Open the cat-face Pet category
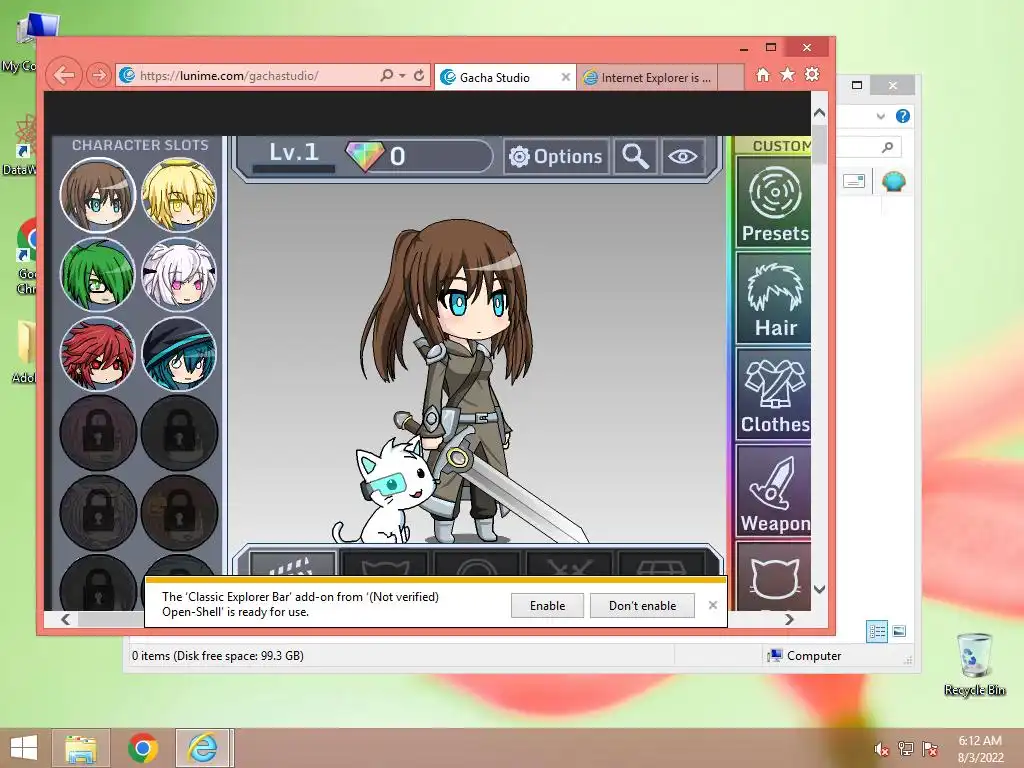This screenshot has height=768, width=1024. [x=774, y=577]
